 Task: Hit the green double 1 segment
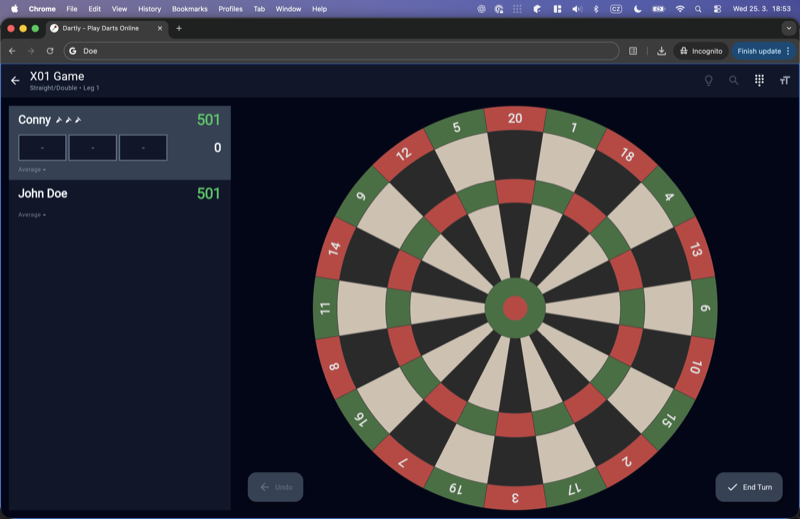[x=573, y=128]
